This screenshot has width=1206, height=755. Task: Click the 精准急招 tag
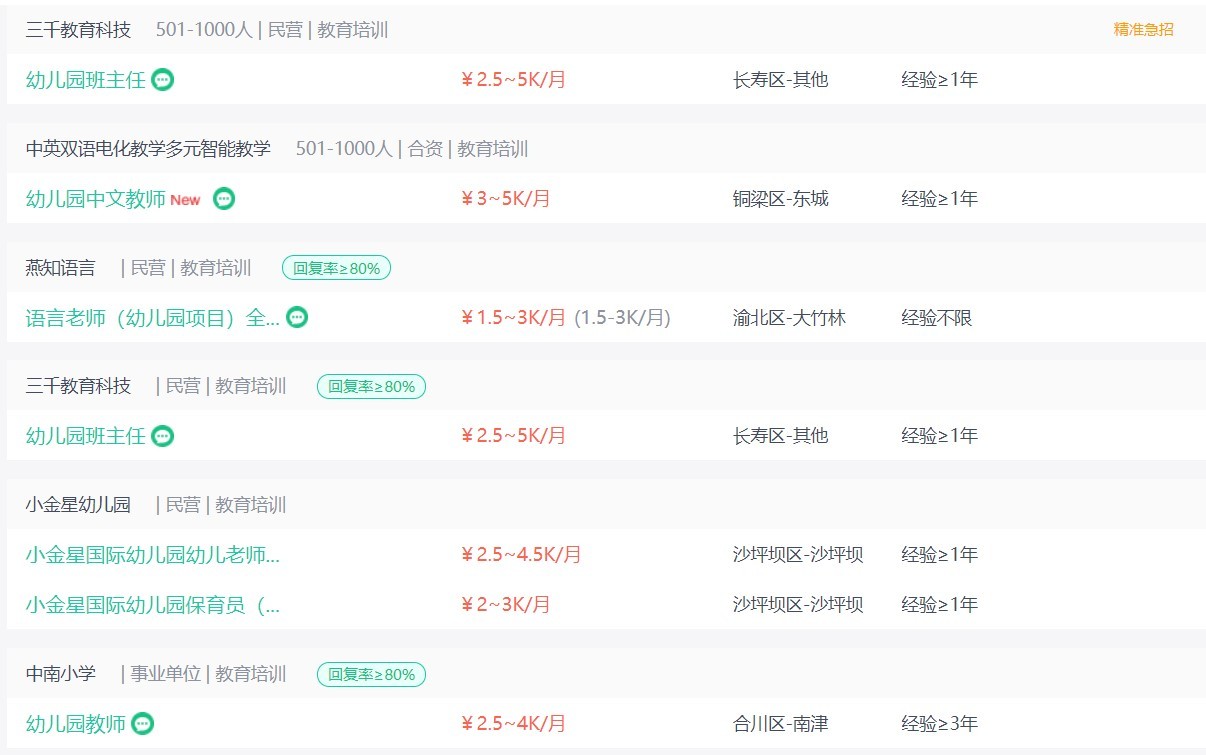(x=1144, y=30)
